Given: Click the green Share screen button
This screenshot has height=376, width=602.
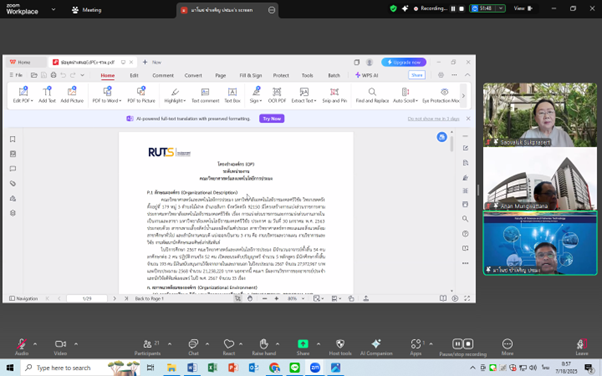Looking at the screenshot, I should pos(303,347).
